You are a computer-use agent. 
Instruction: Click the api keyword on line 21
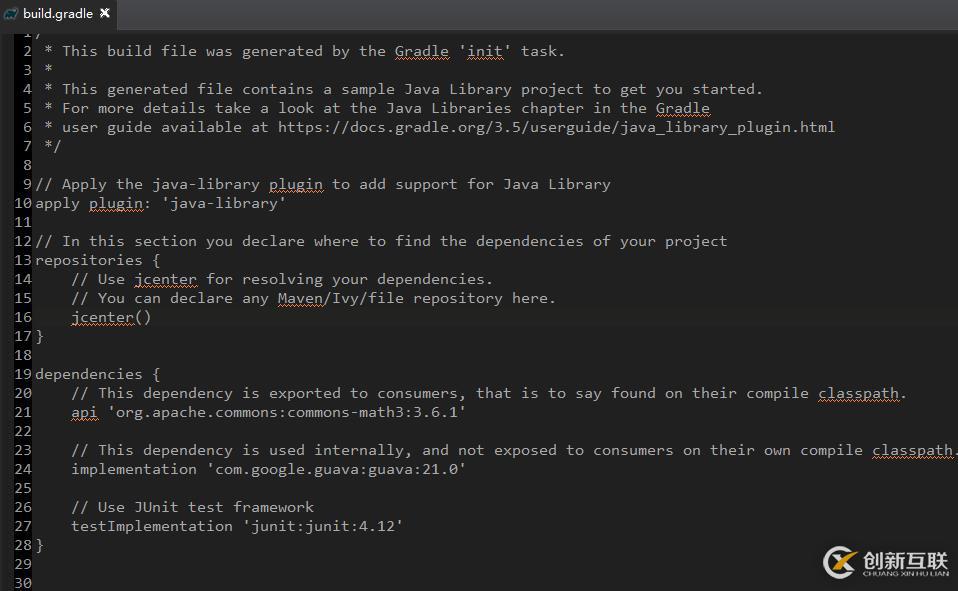pos(84,413)
